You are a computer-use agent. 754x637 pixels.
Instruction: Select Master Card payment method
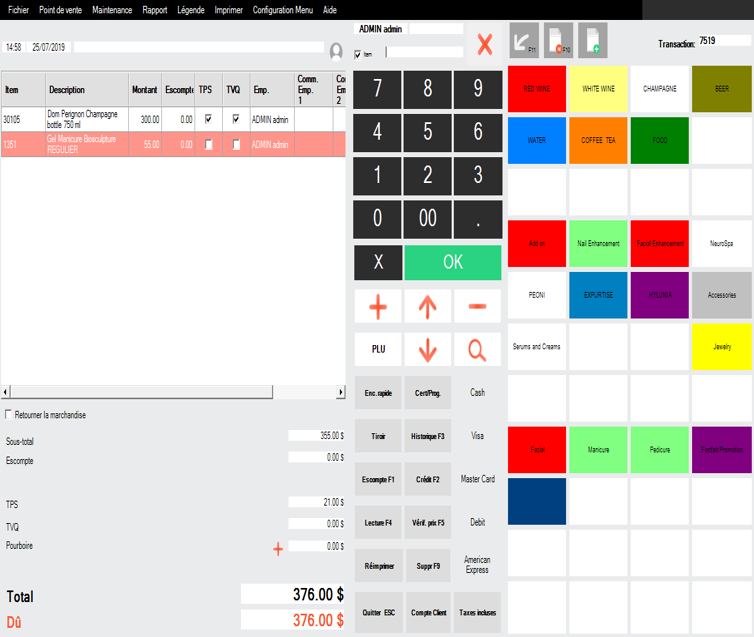click(x=478, y=479)
